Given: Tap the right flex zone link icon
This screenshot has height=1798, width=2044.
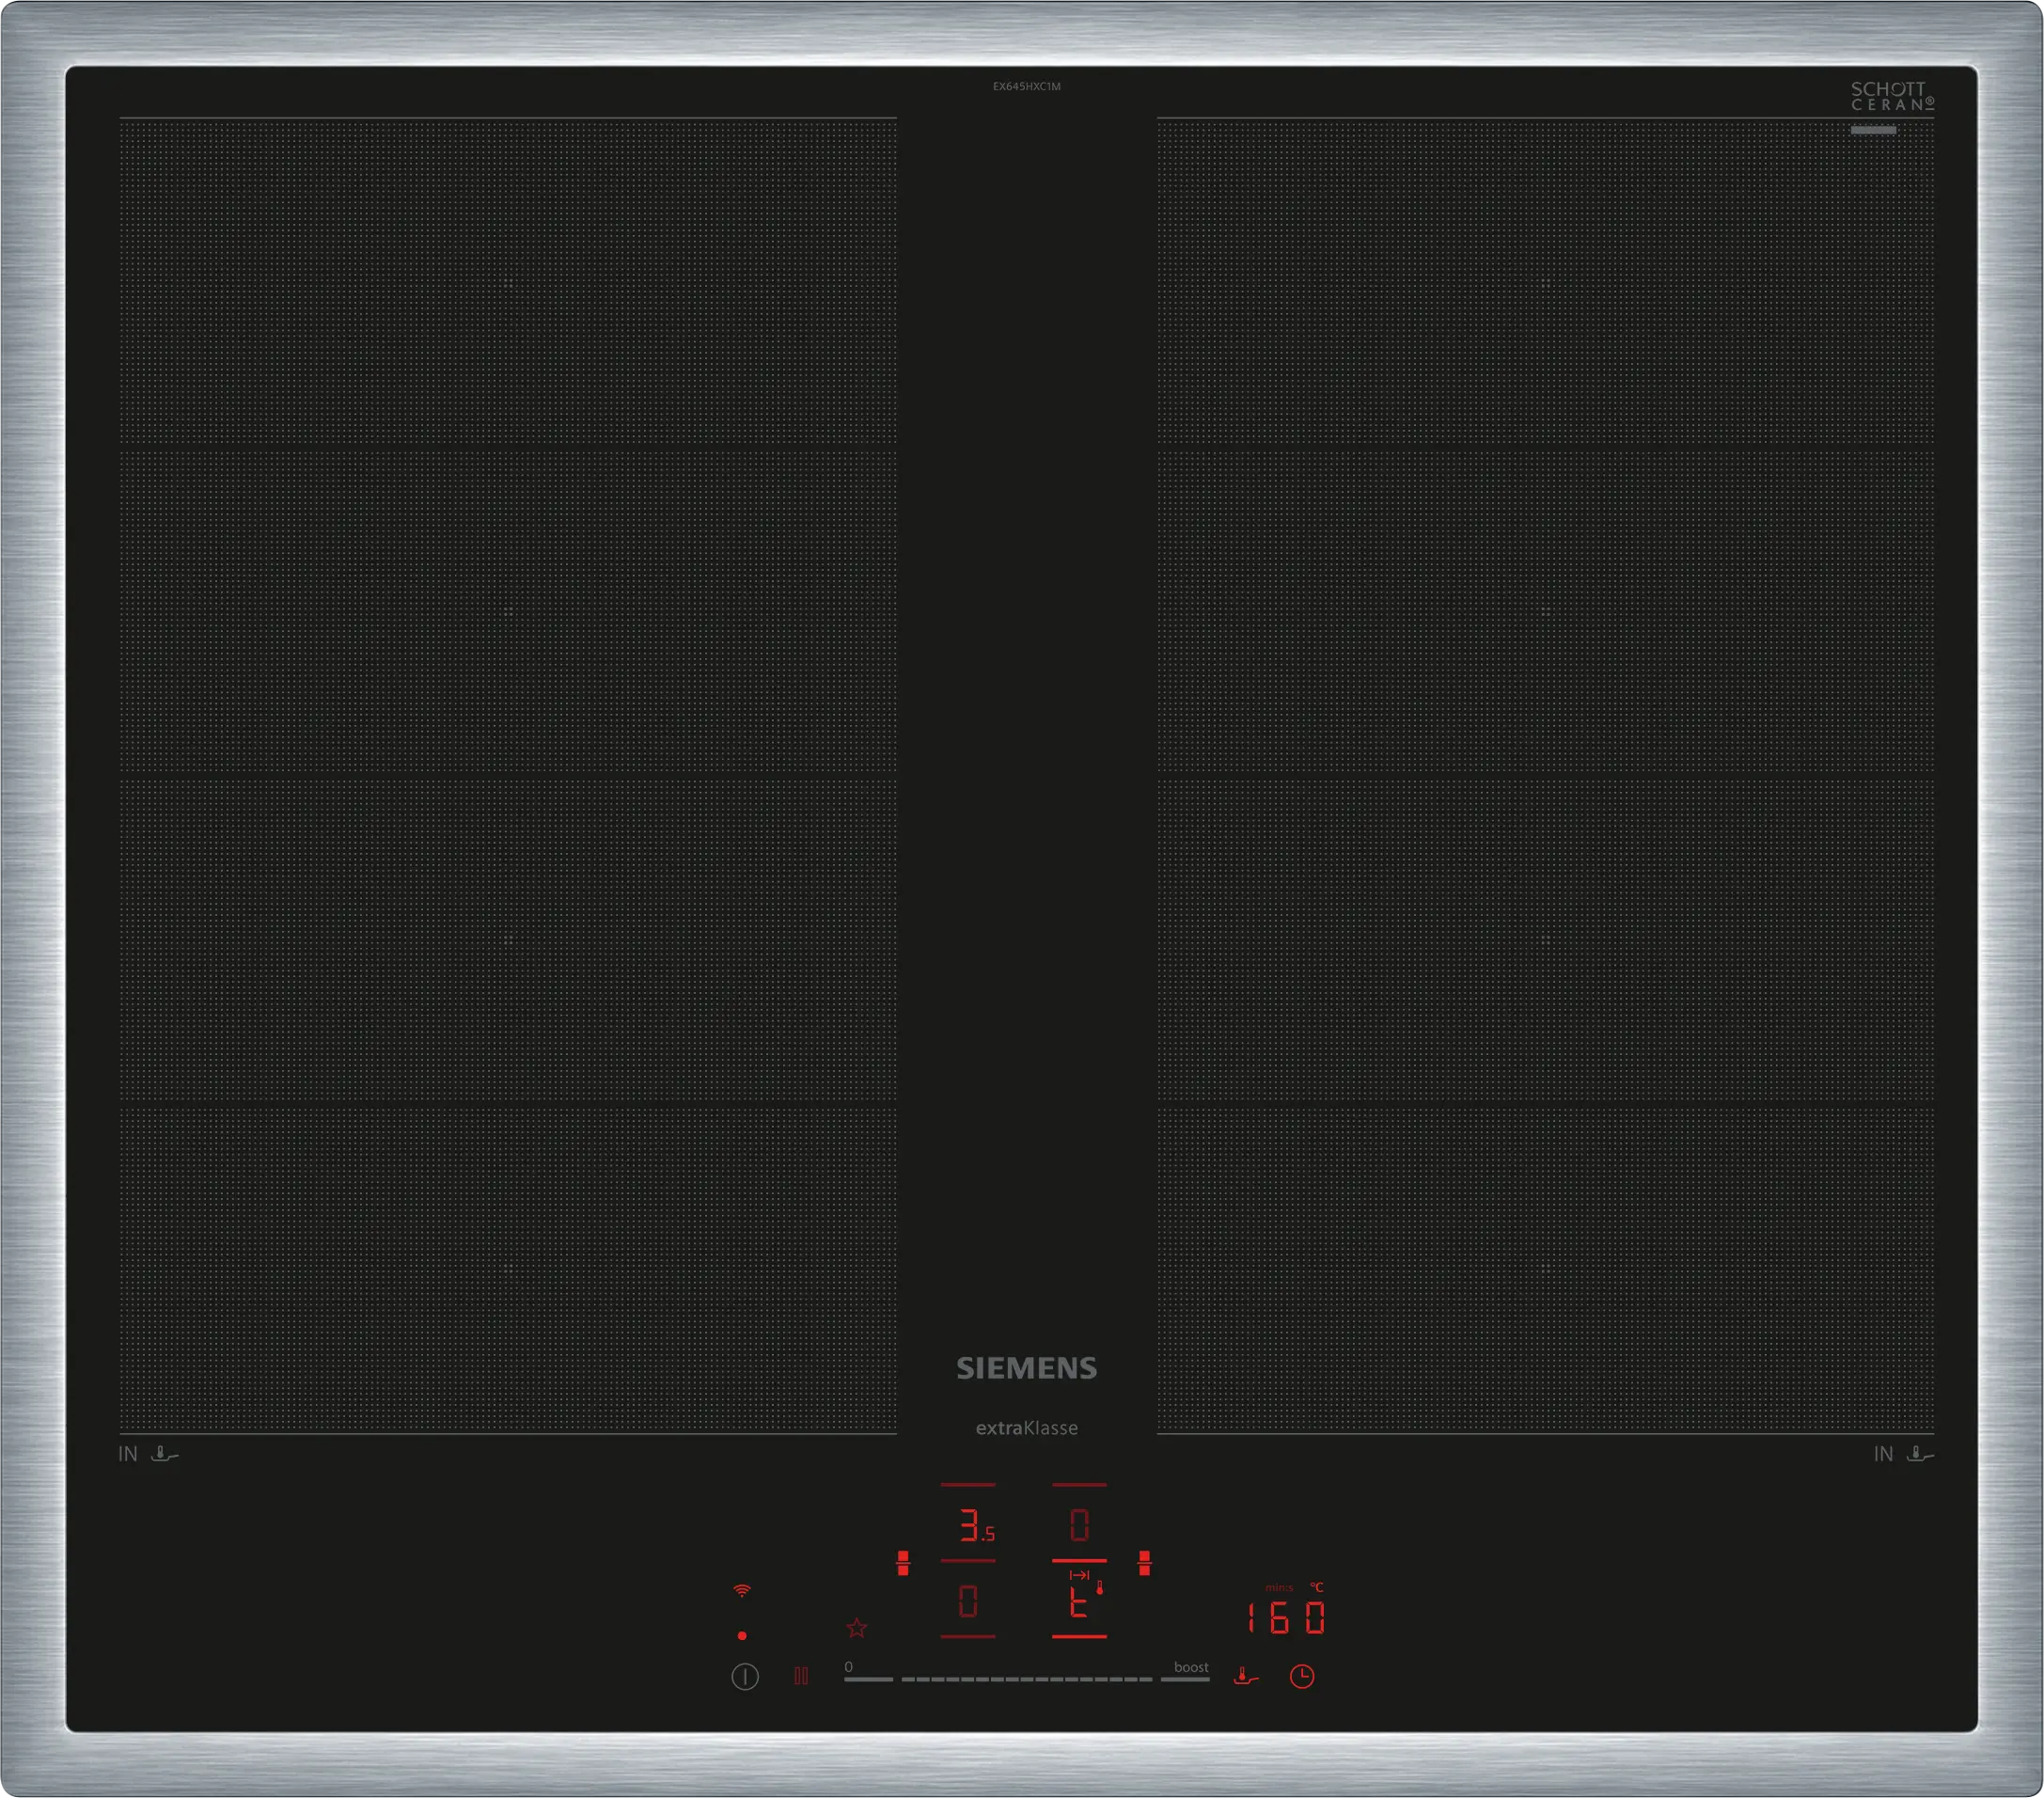Looking at the screenshot, I should tap(1145, 1563).
